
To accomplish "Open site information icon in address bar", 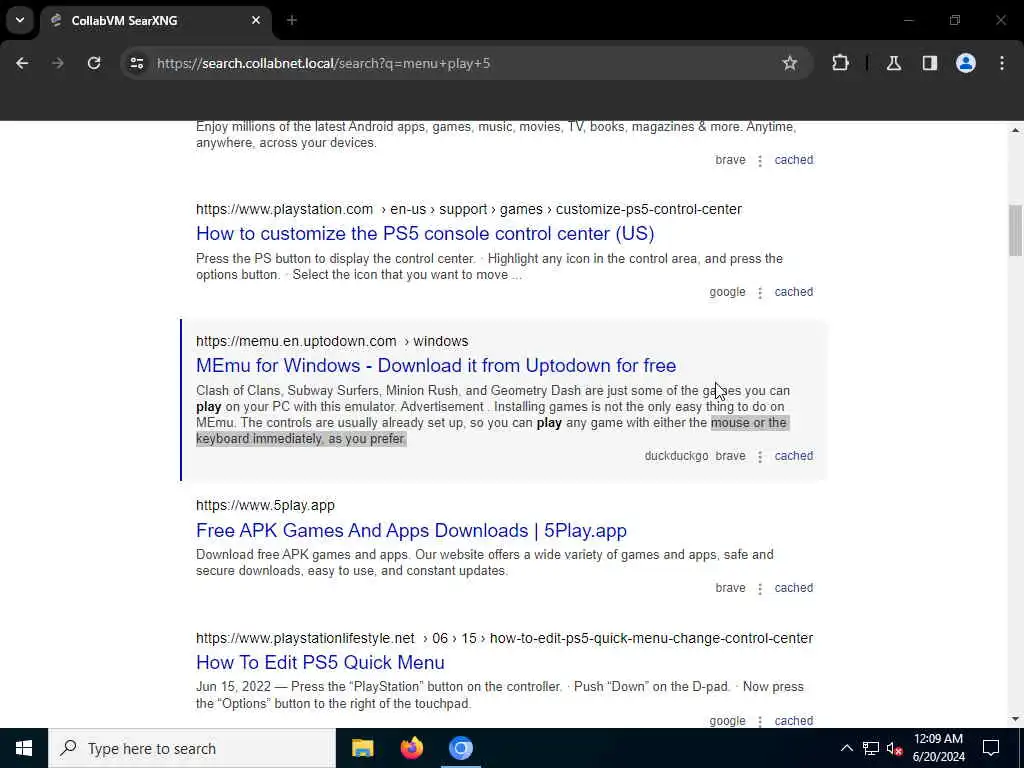I will pyautogui.click(x=136, y=63).
